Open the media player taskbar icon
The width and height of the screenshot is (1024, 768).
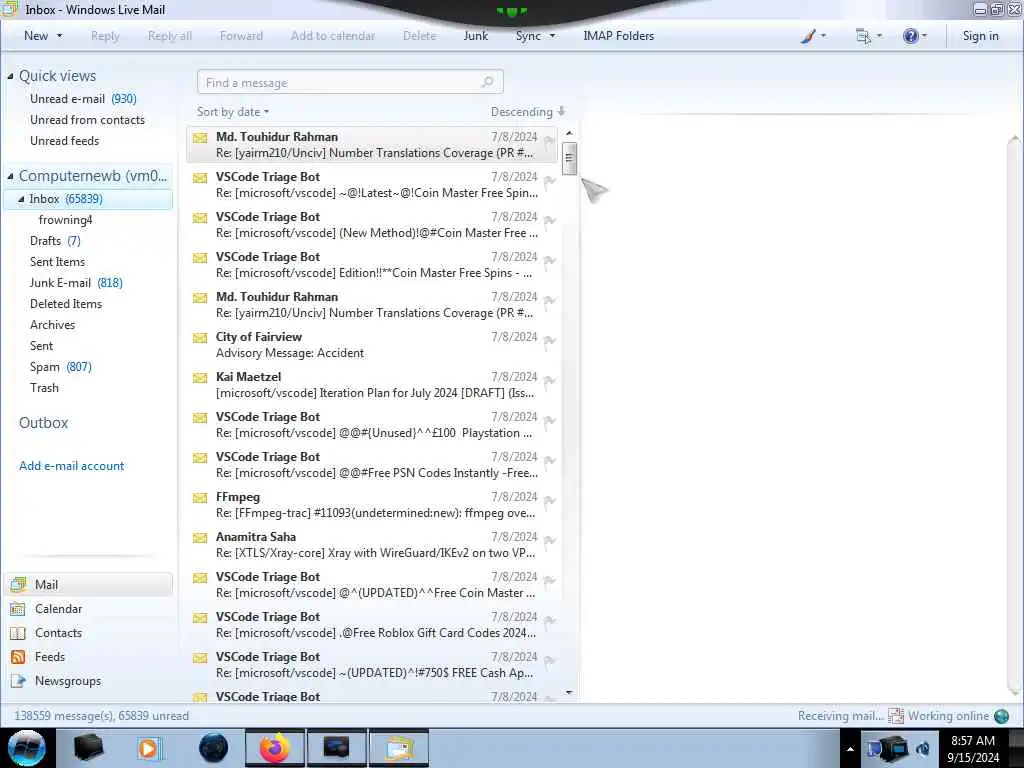149,748
